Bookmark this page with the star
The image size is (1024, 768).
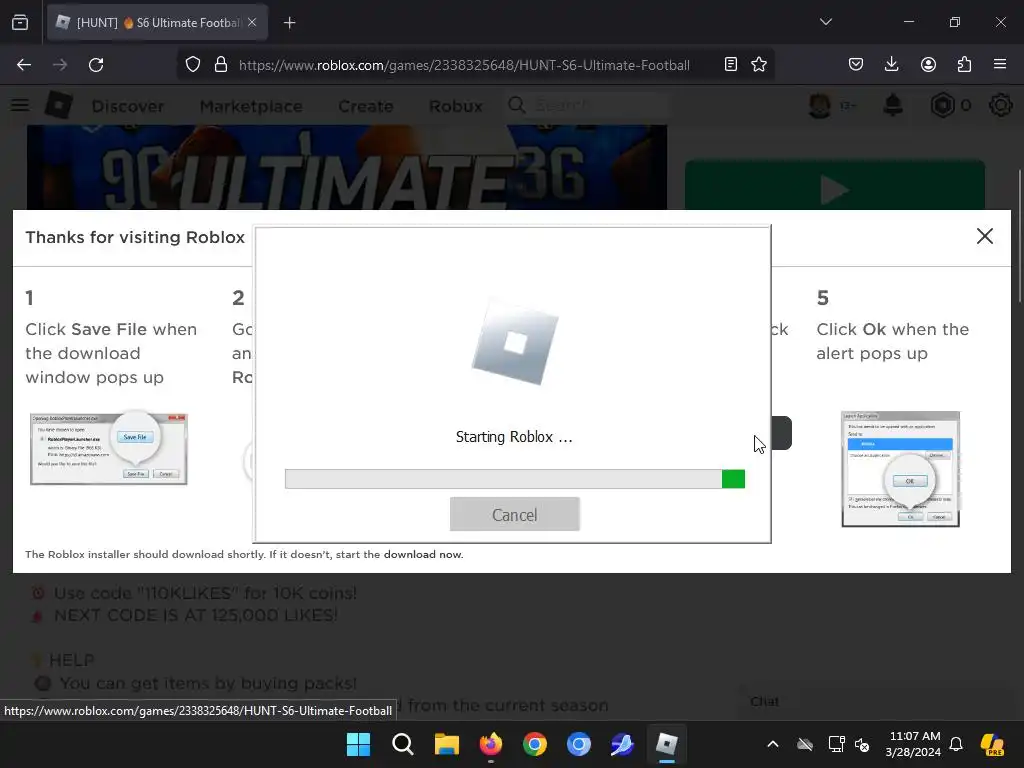point(759,65)
